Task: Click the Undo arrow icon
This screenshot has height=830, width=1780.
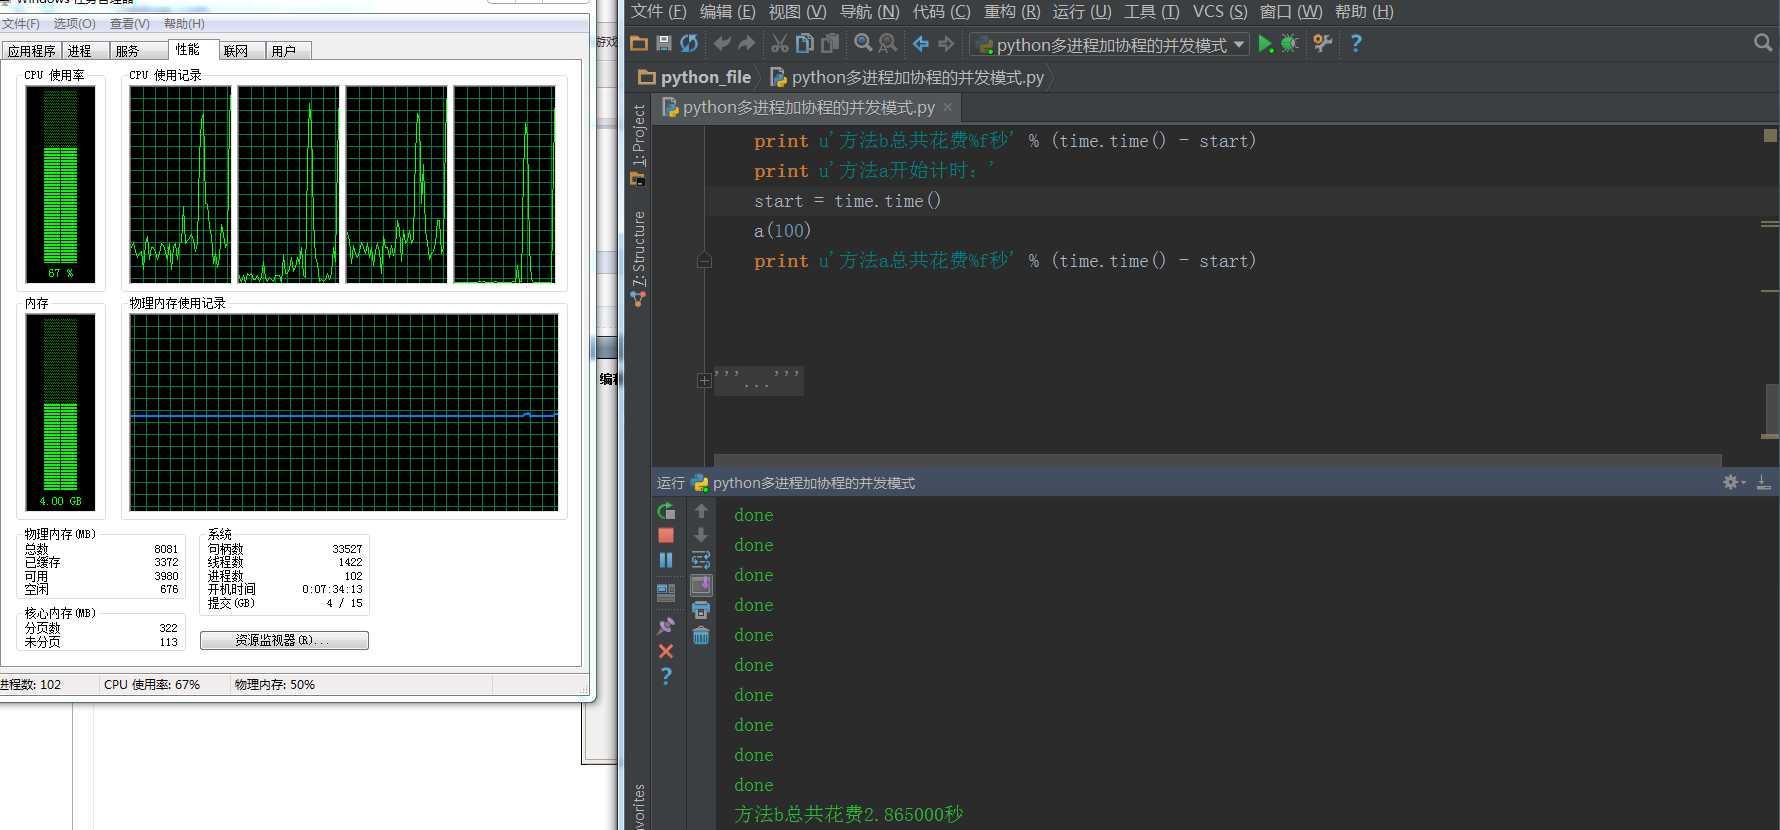Action: click(x=722, y=43)
